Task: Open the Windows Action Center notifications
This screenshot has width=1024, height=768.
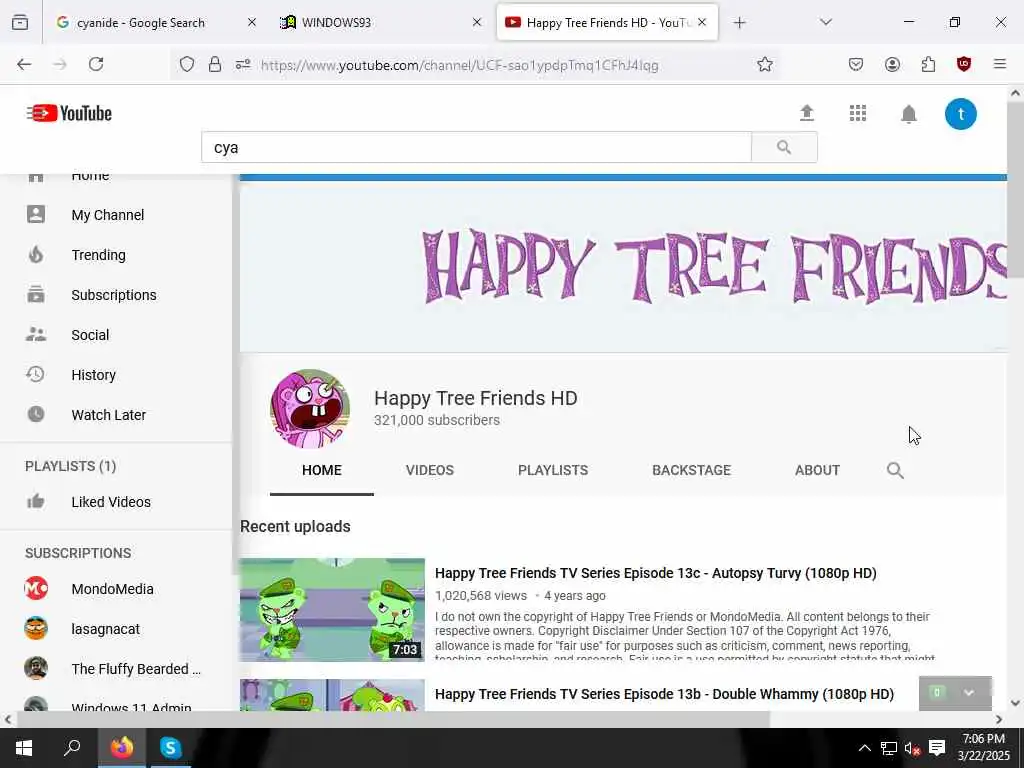Action: point(937,748)
